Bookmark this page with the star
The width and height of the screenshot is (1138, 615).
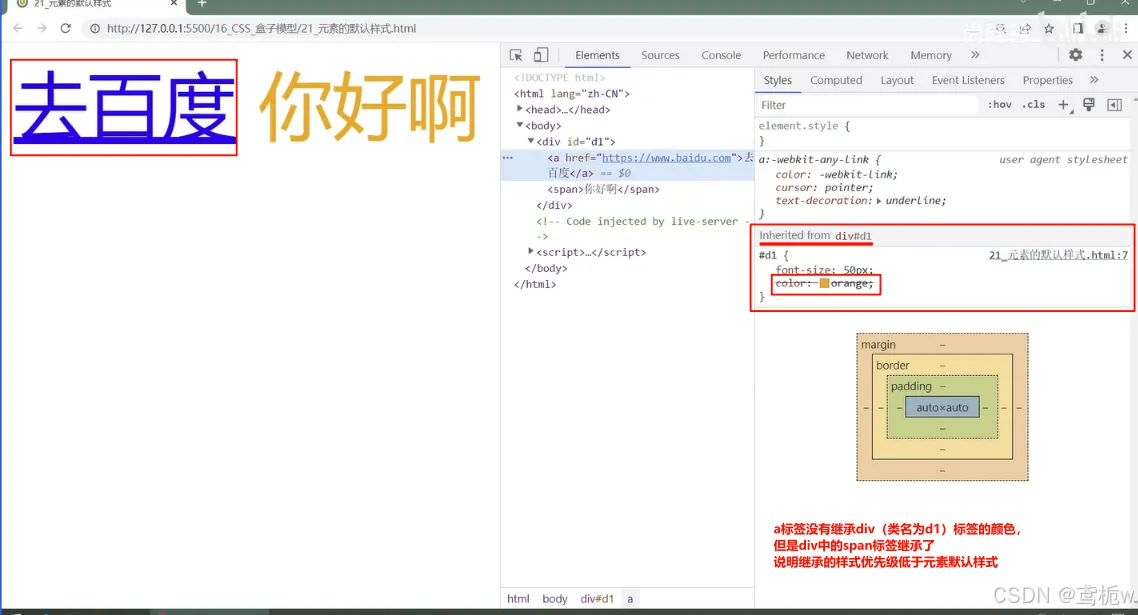[1049, 28]
